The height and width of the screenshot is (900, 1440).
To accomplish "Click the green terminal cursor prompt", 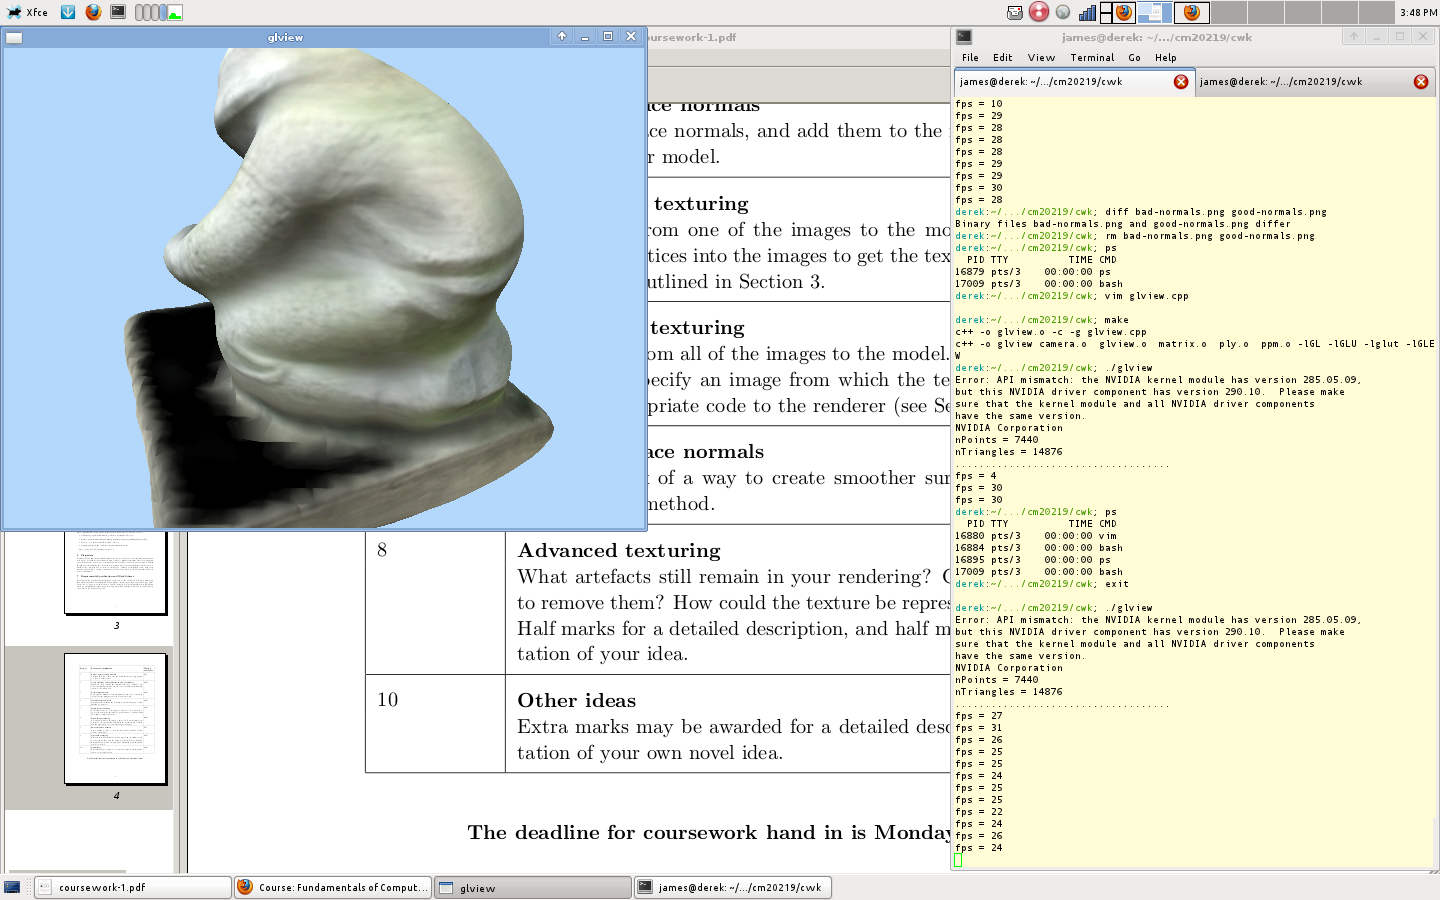I will [x=958, y=860].
